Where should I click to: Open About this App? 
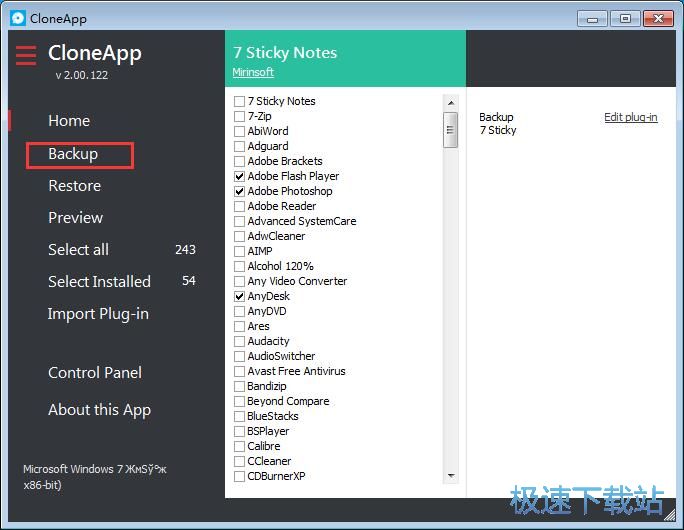tap(99, 410)
